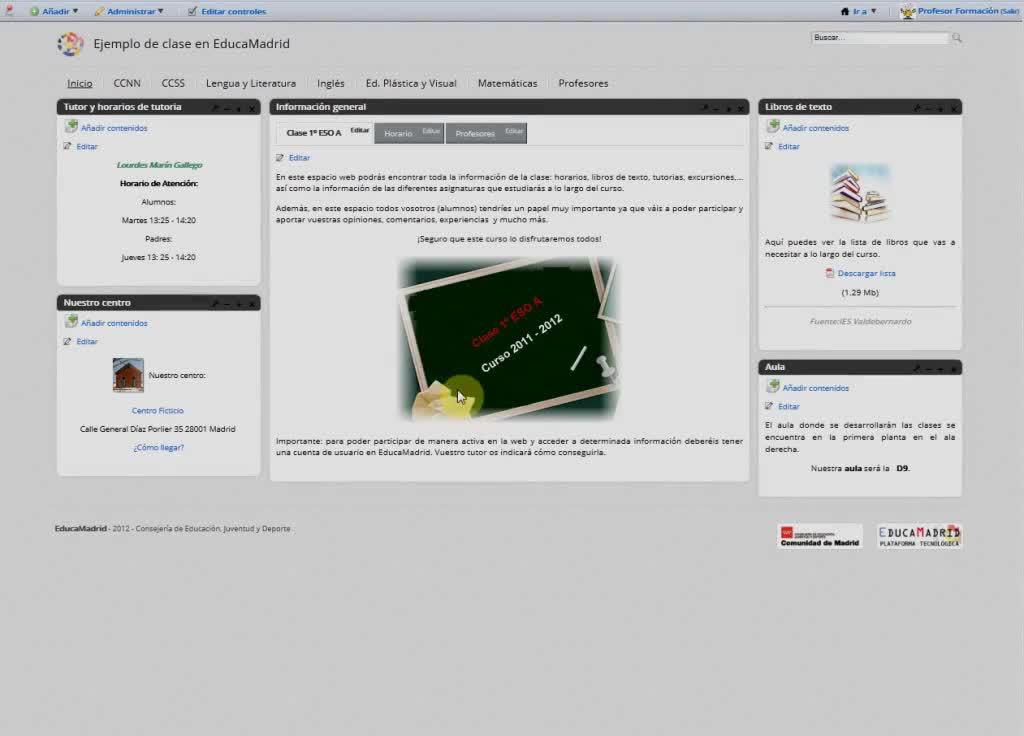Open the CCSS navigation page
Image resolution: width=1024 pixels, height=736 pixels.
pyautogui.click(x=173, y=83)
